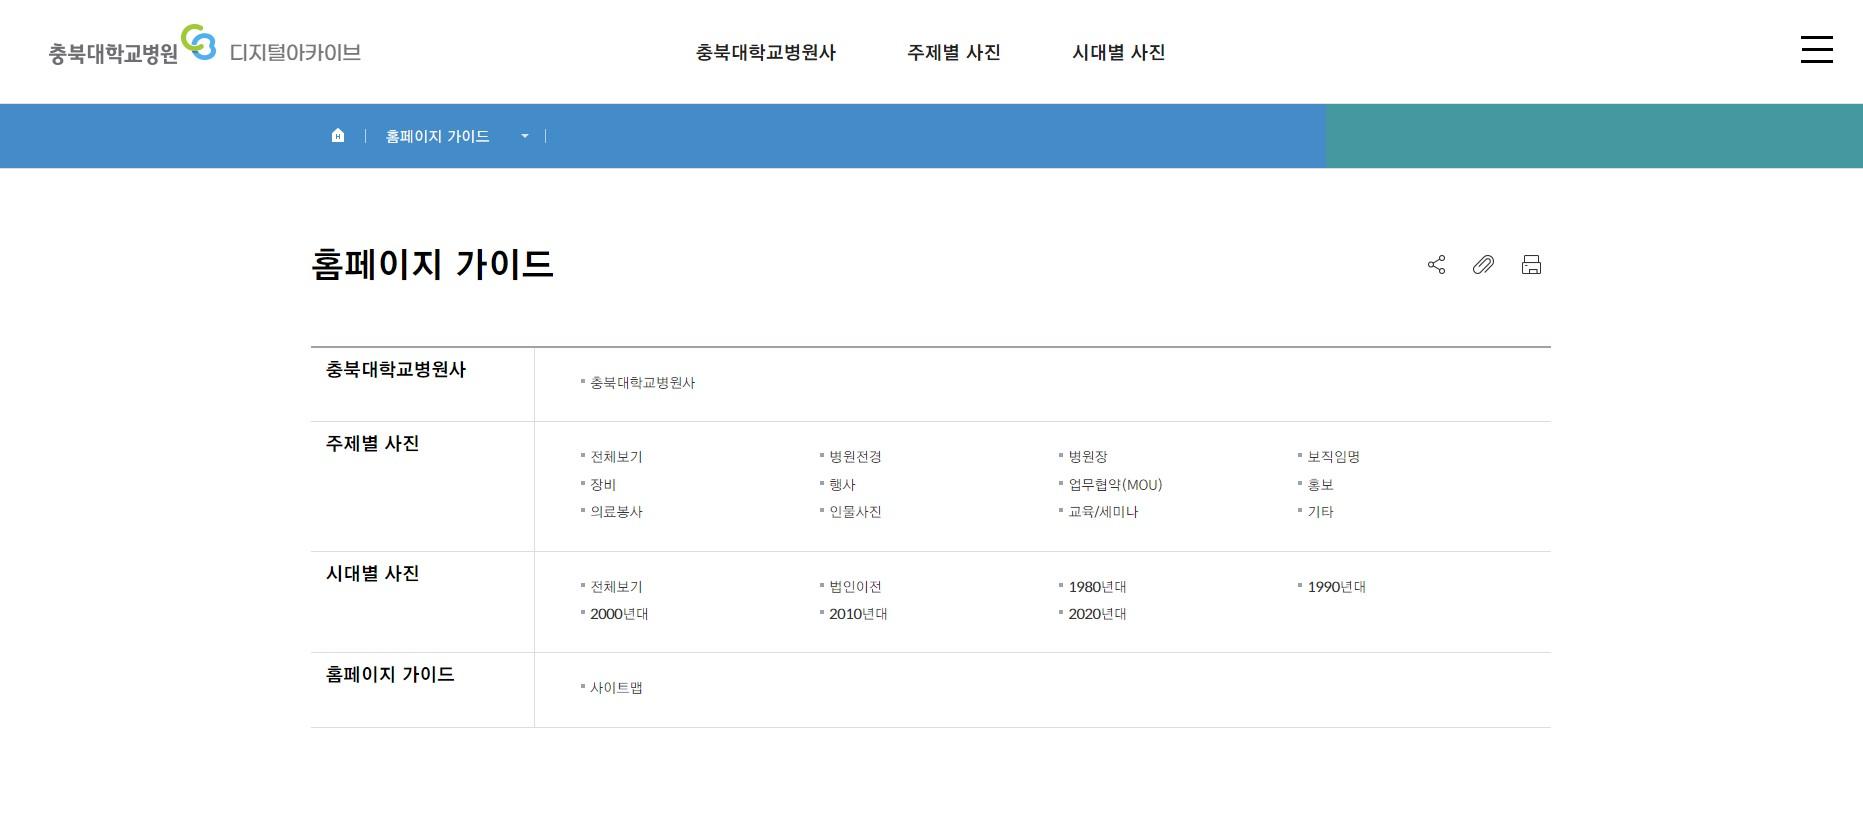
Task: Open 충북대학교병원사 in top navigation
Action: point(765,53)
